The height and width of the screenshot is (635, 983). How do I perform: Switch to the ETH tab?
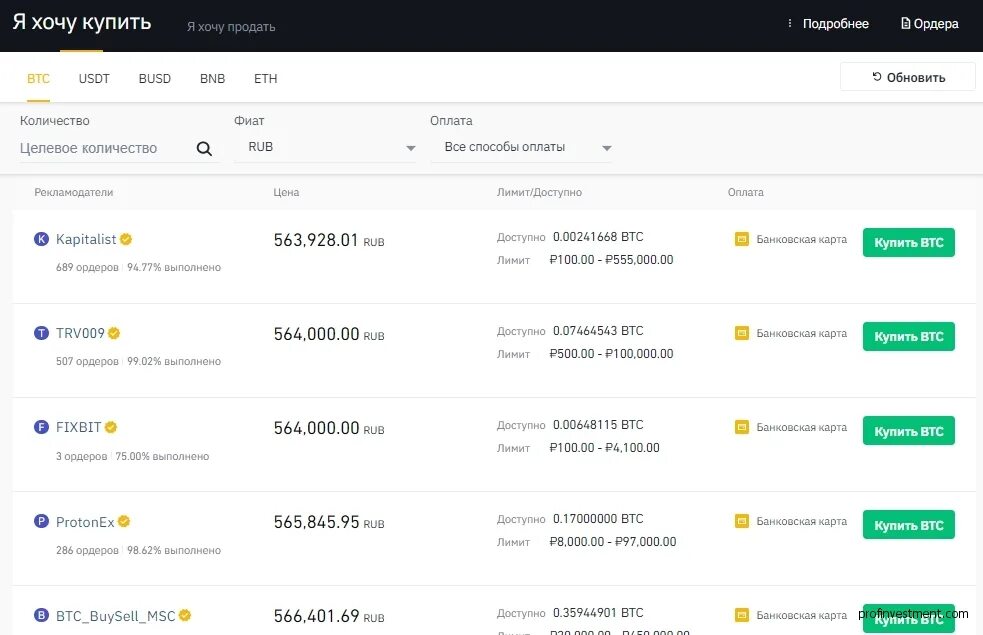pos(266,78)
